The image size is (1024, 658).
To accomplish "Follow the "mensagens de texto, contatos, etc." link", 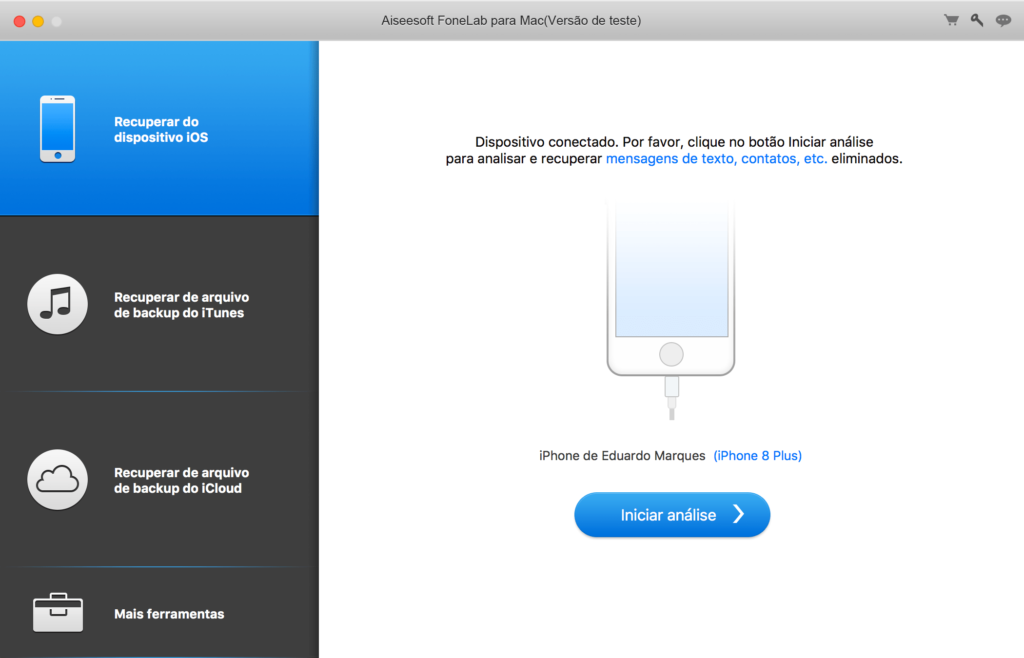I will [x=716, y=159].
